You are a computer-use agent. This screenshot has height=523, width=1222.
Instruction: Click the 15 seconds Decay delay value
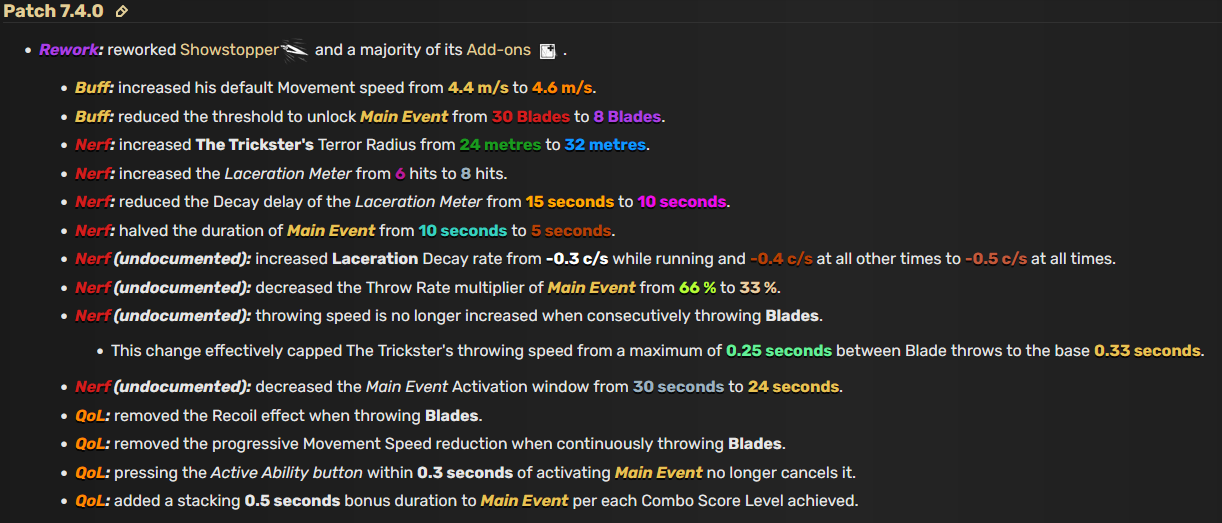click(569, 201)
